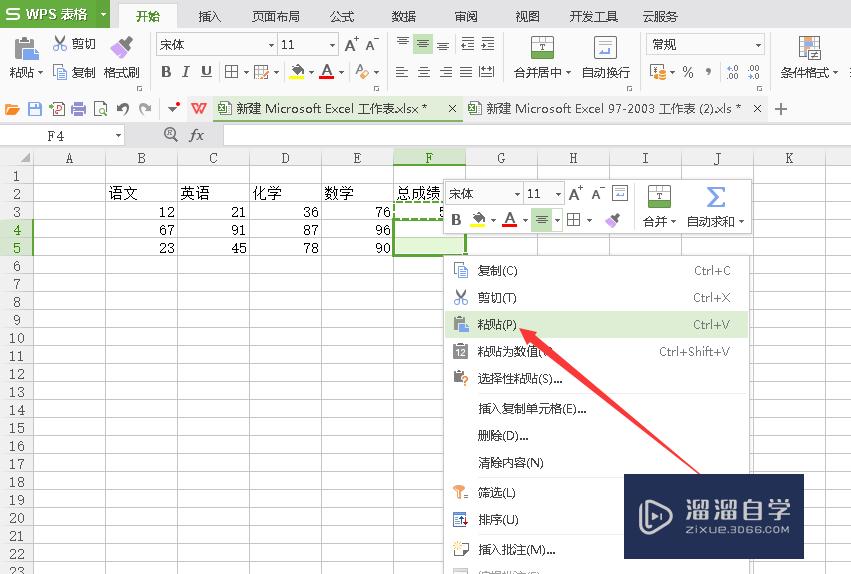The height and width of the screenshot is (574, 851).
Task: Click the ribbon red font color swatch
Action: pyautogui.click(x=327, y=72)
